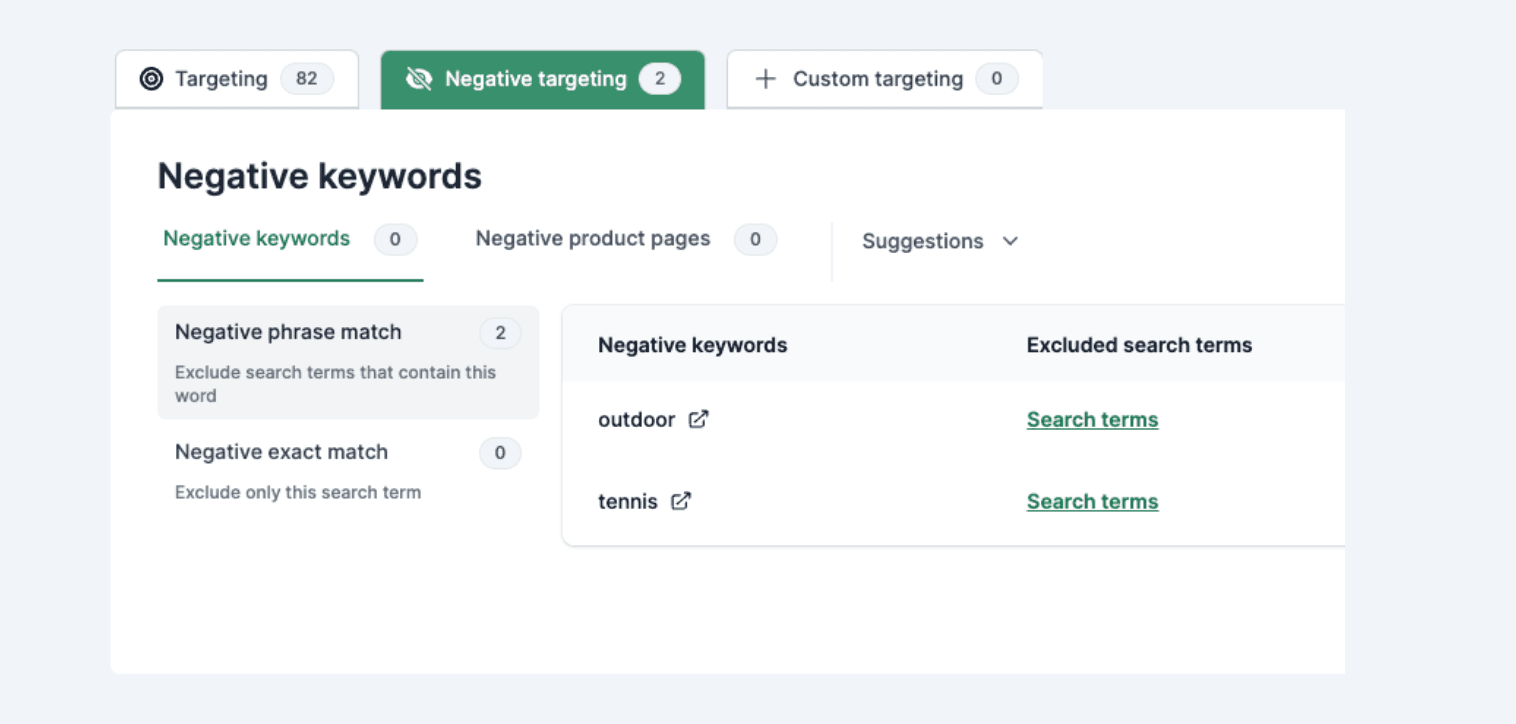Screen dimensions: 1516x724
Task: Click the 2 count badge on Negative targeting
Action: [660, 79]
